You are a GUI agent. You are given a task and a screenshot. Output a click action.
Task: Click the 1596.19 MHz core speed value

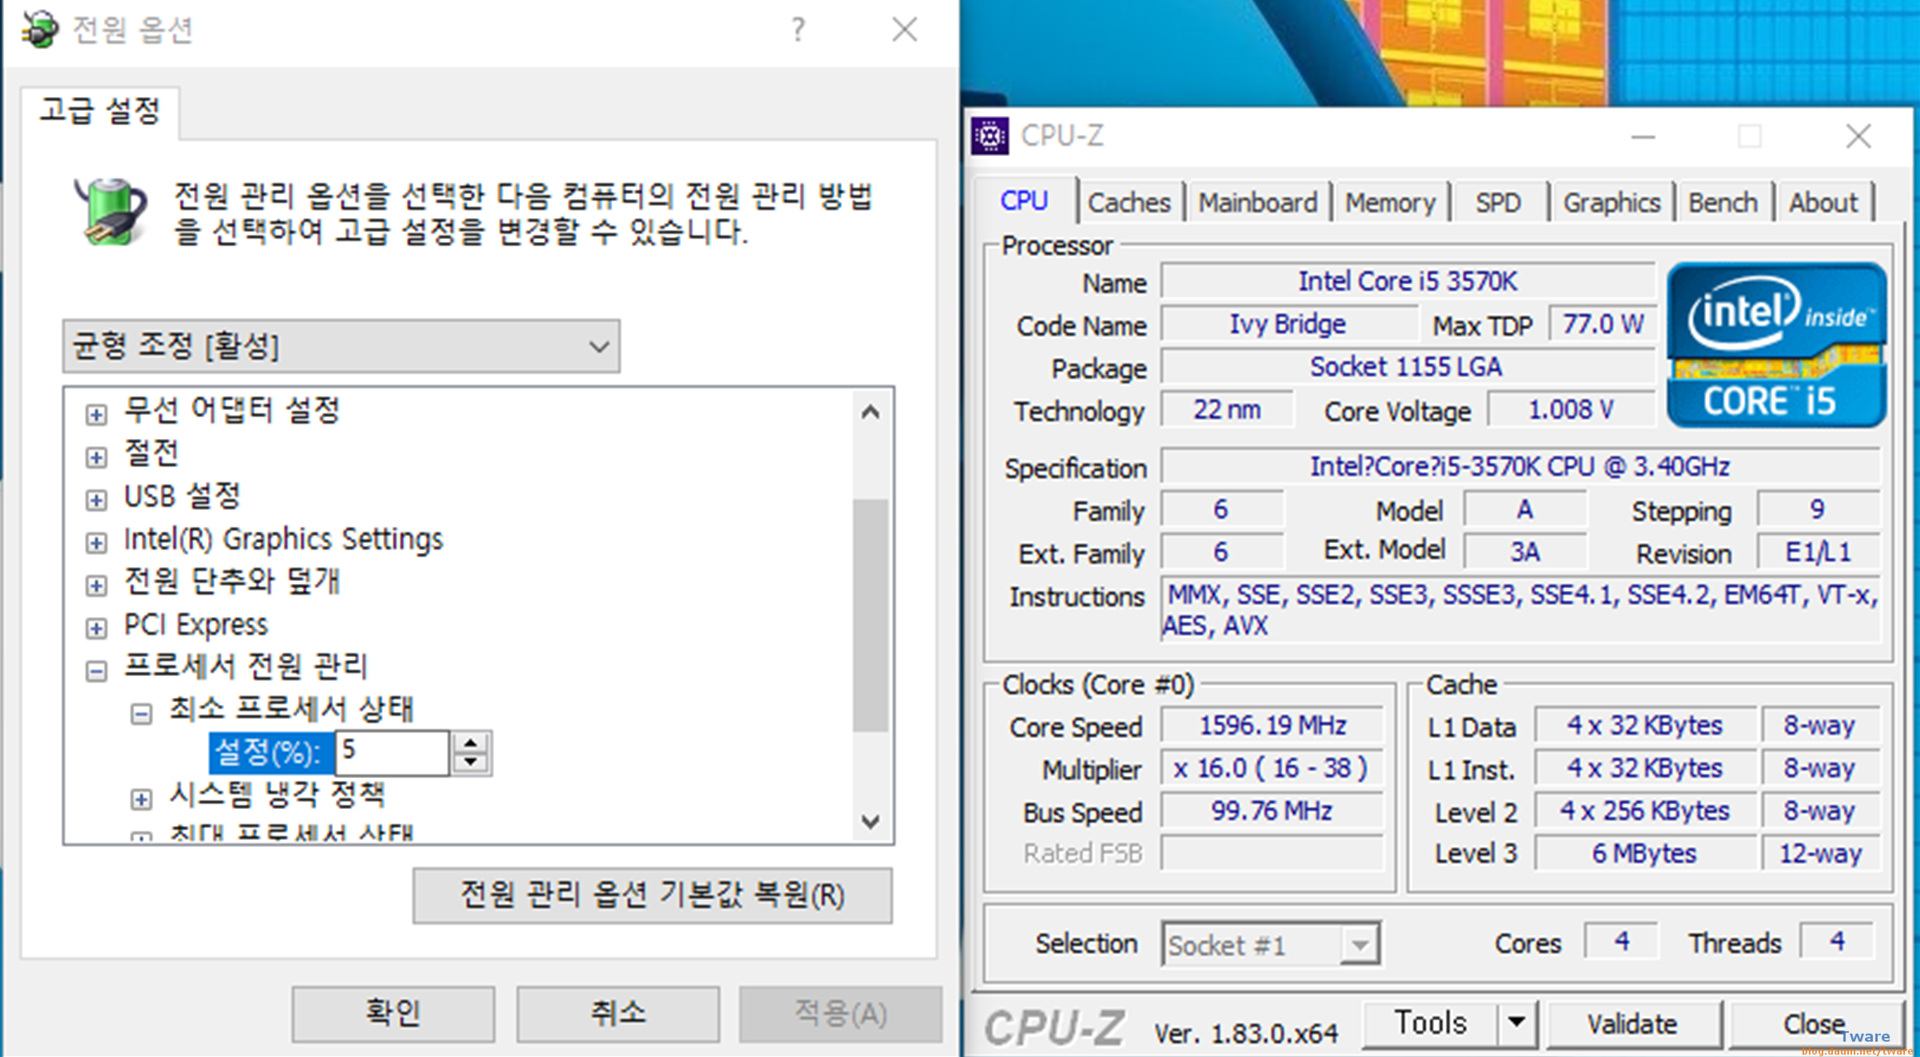click(1273, 726)
